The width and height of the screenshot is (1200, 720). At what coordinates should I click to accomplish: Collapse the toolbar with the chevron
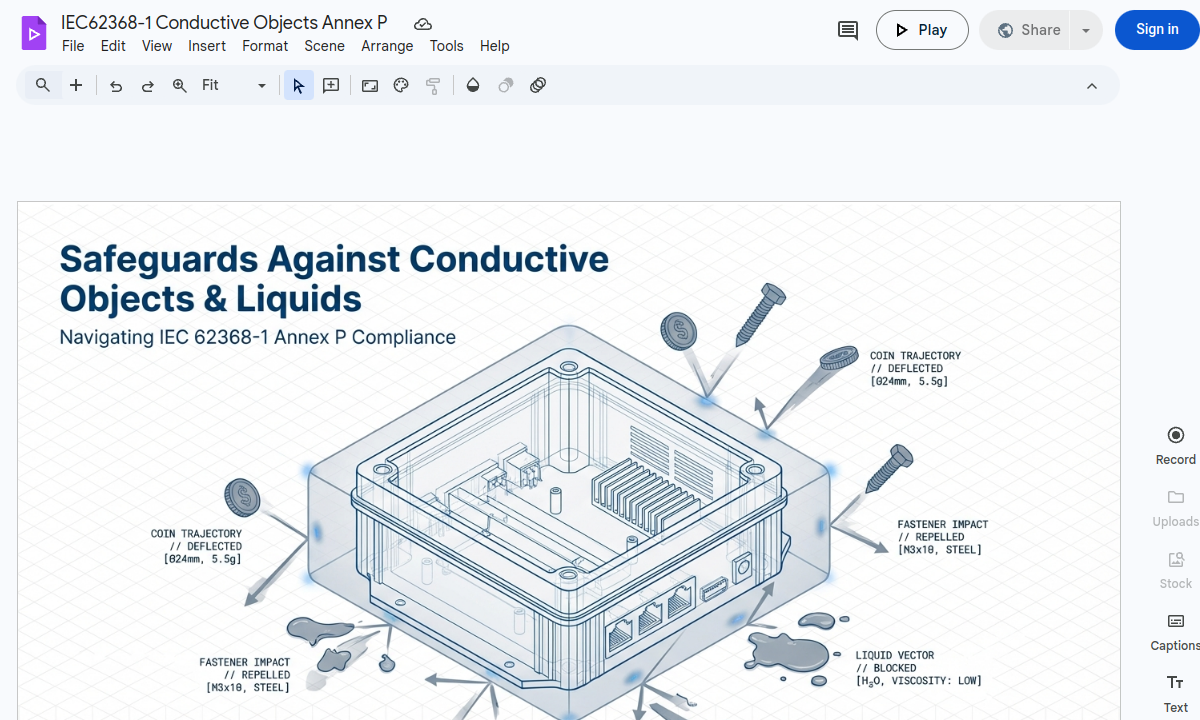[1092, 85]
